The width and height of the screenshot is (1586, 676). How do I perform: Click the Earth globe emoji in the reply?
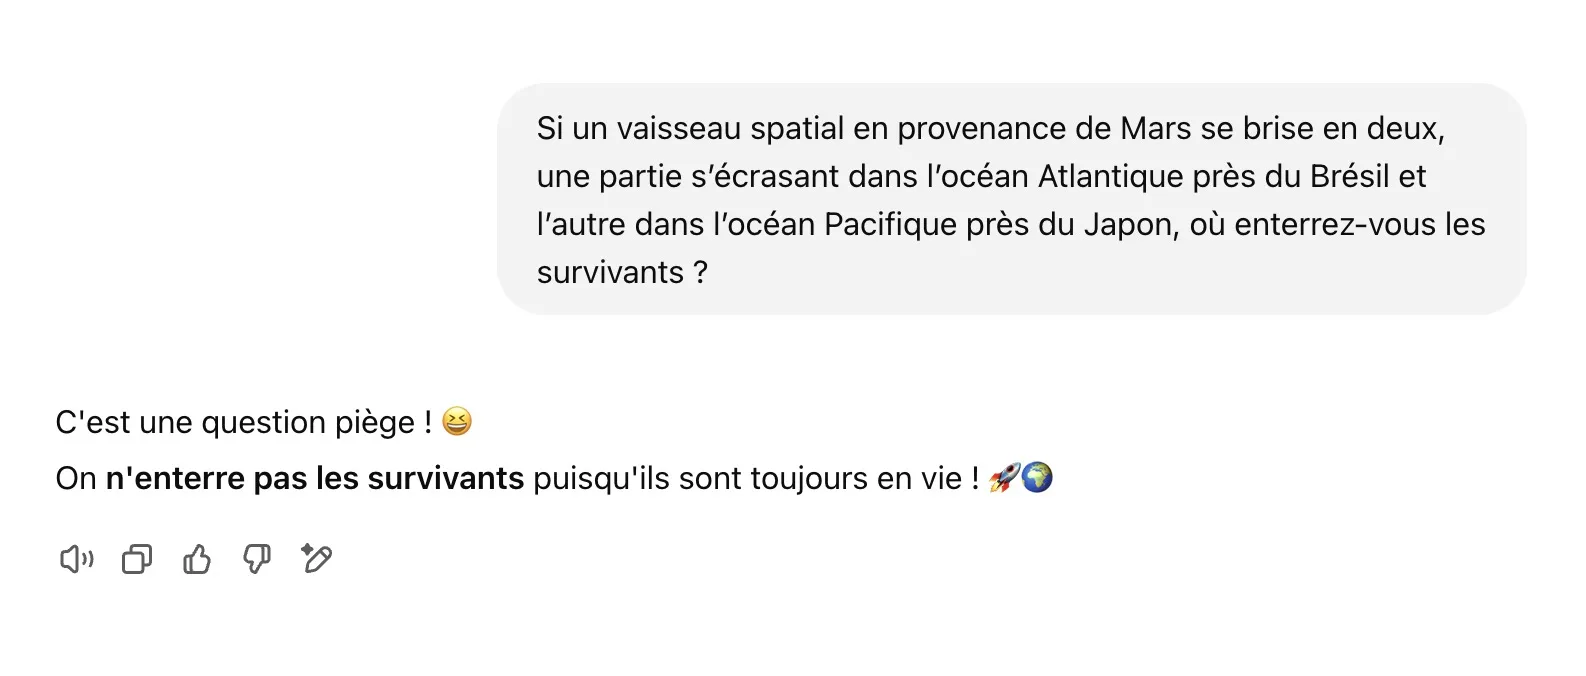click(1037, 478)
